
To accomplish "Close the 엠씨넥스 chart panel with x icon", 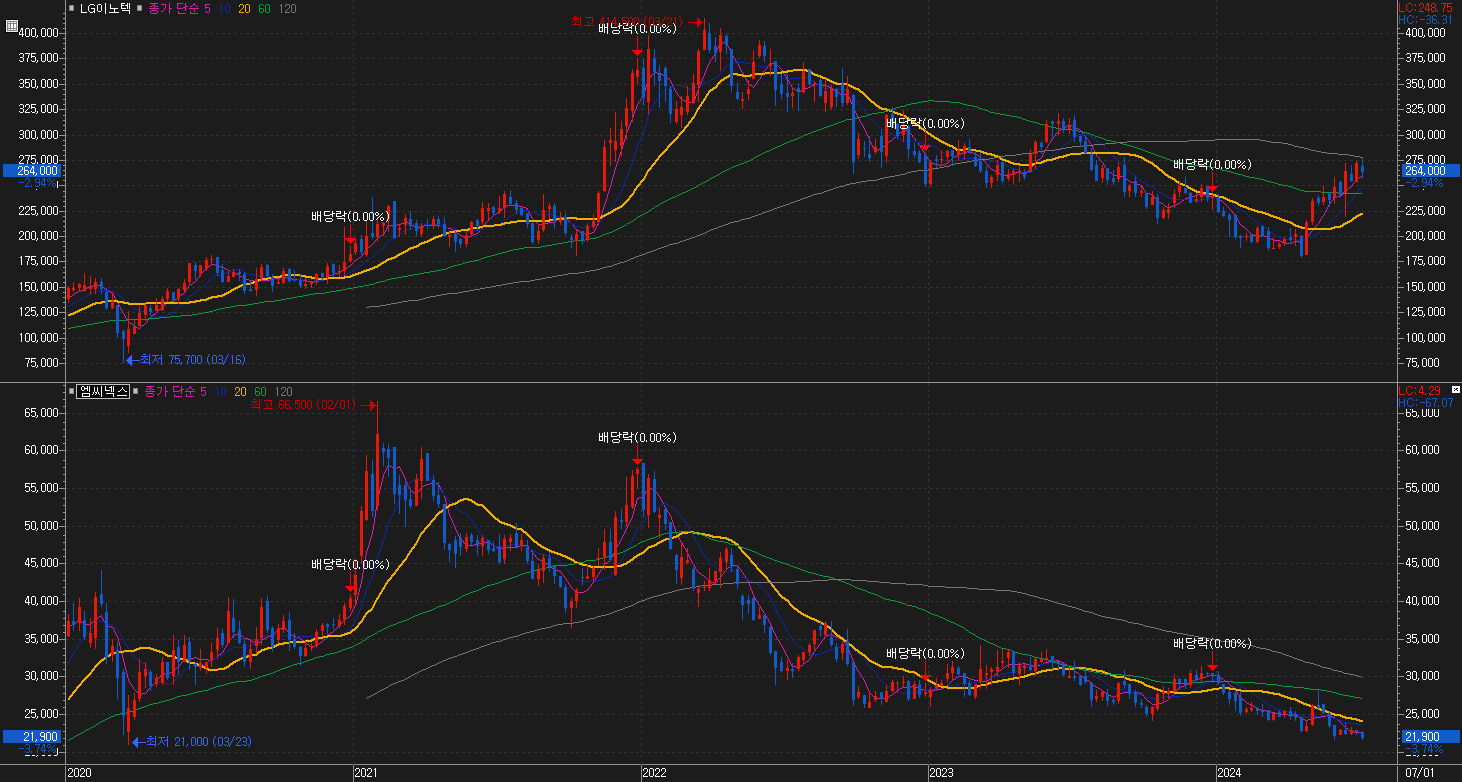I will pyautogui.click(x=1455, y=389).
